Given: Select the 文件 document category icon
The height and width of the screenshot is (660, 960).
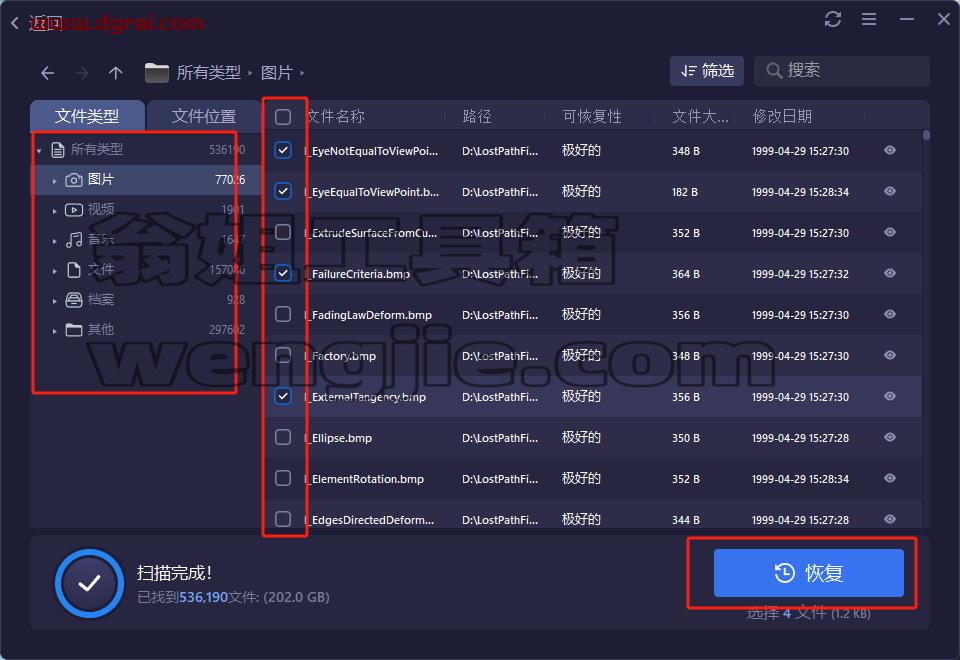Looking at the screenshot, I should [73, 269].
